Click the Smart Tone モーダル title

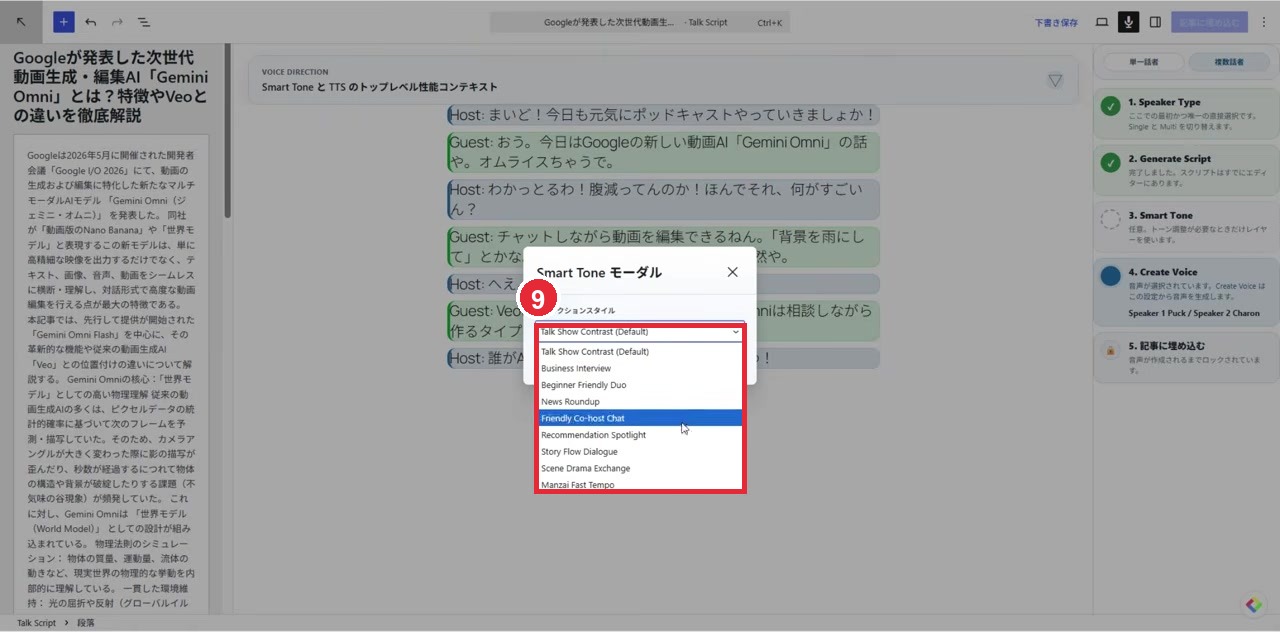(x=599, y=272)
